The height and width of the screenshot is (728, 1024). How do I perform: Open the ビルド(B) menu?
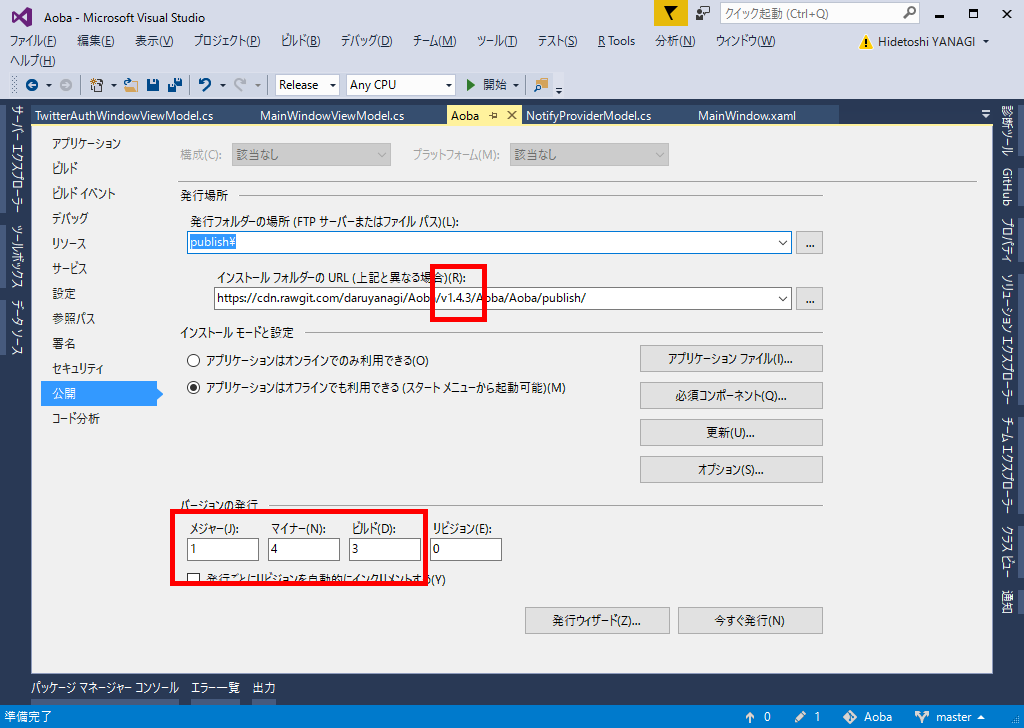pos(300,41)
